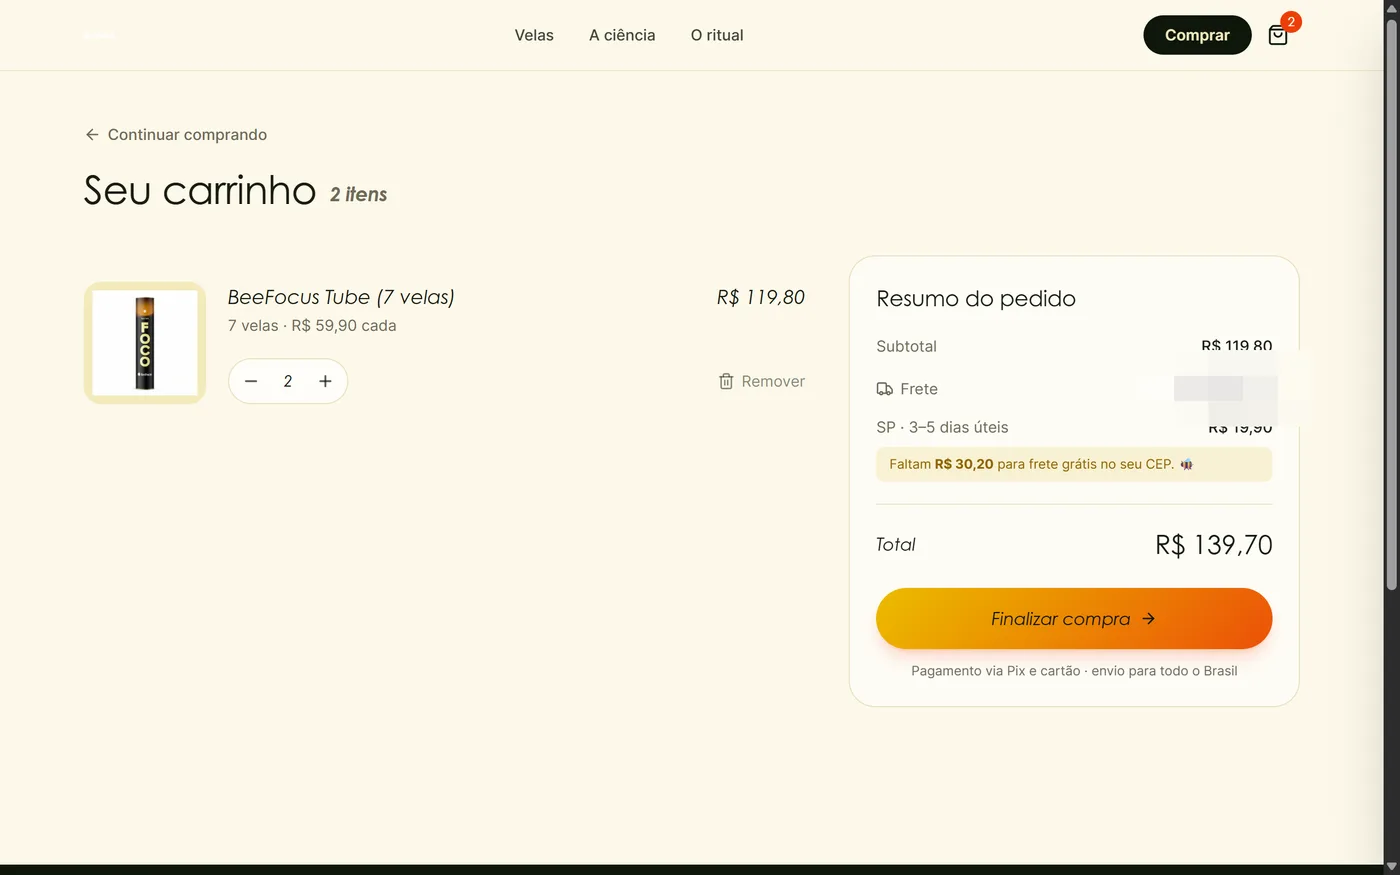Decrease BeeFocus Tube quantity with minus
Viewport: 1400px width, 875px height.
(251, 381)
